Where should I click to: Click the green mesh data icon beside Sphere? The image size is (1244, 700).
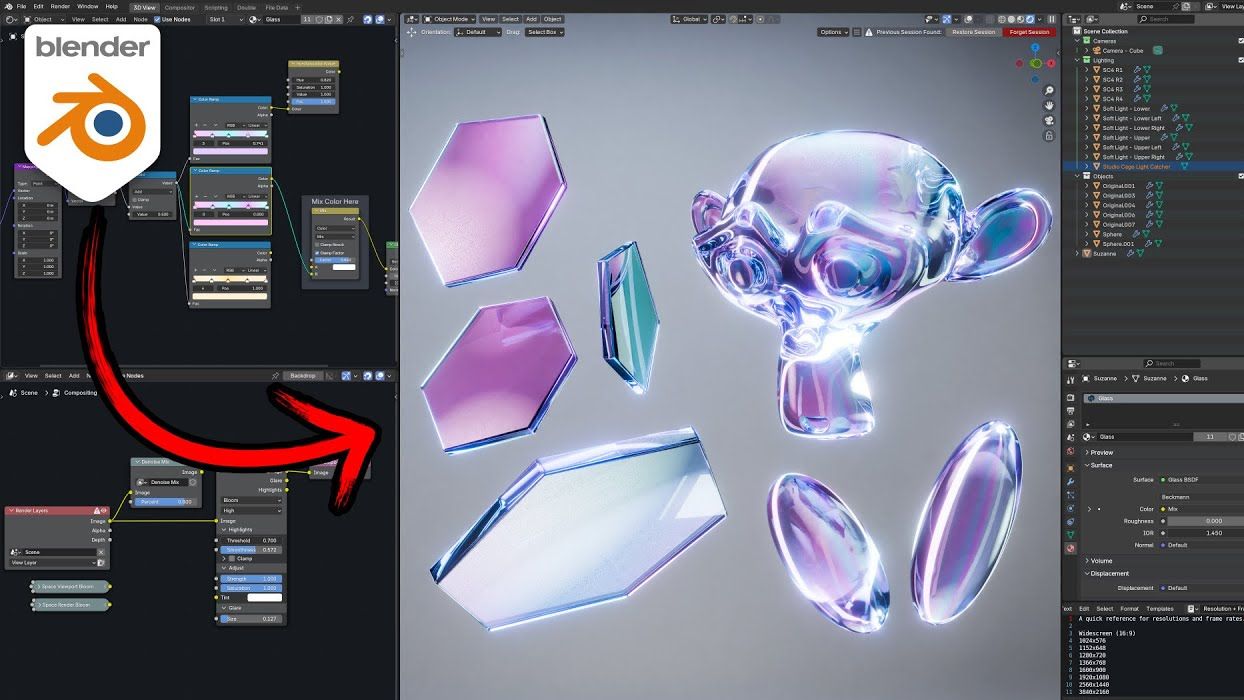click(x=1148, y=234)
